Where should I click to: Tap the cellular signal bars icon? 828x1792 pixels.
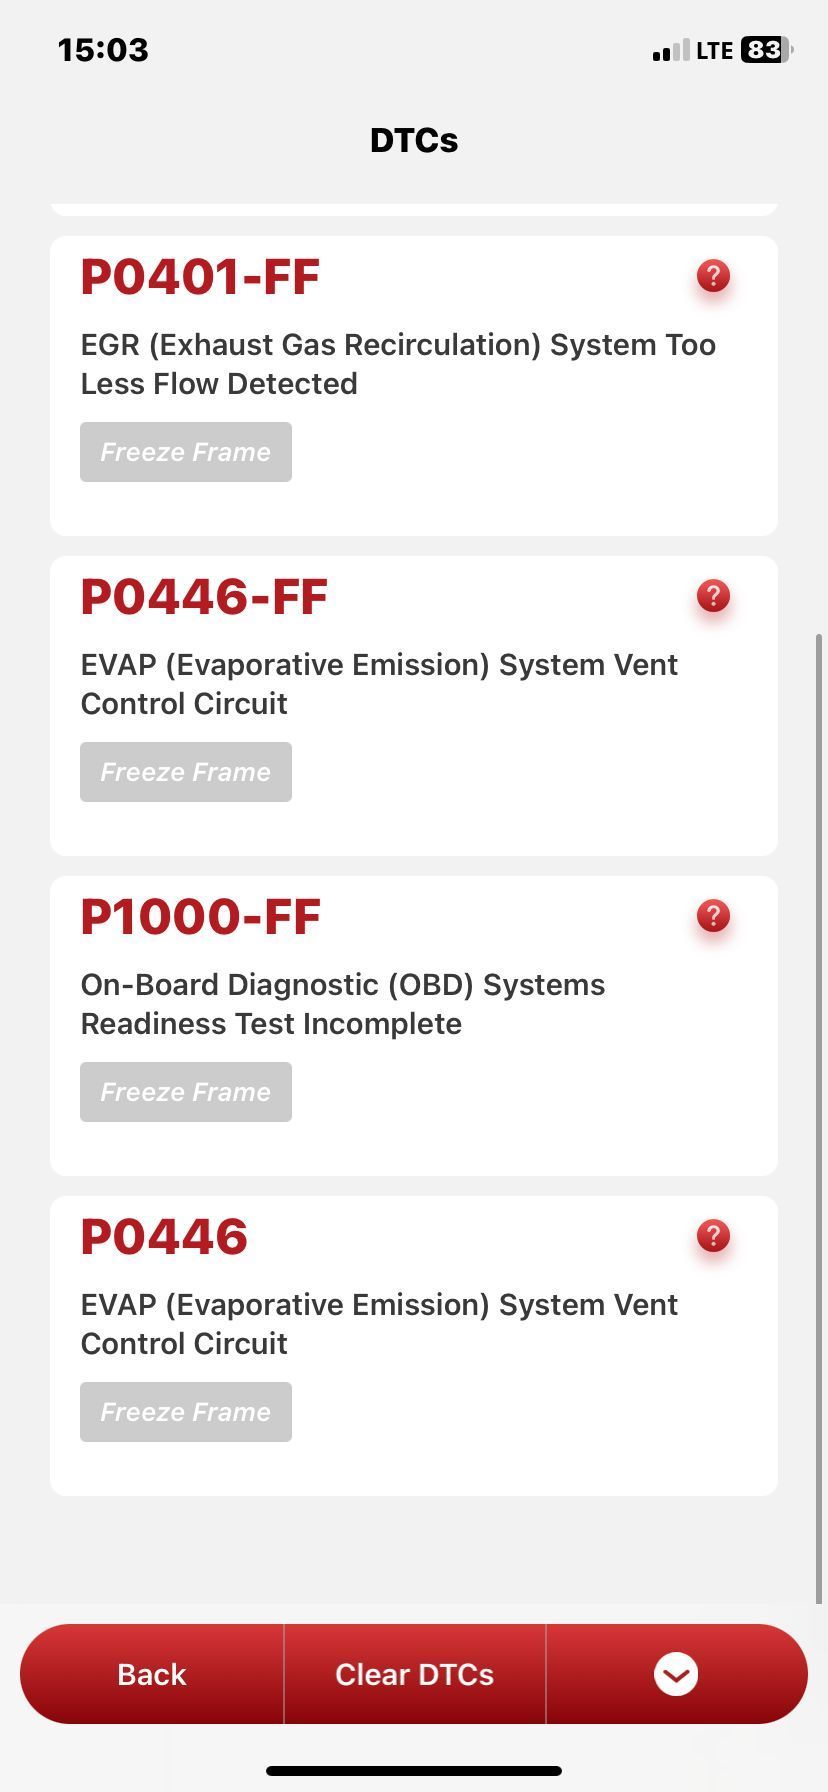pos(671,51)
